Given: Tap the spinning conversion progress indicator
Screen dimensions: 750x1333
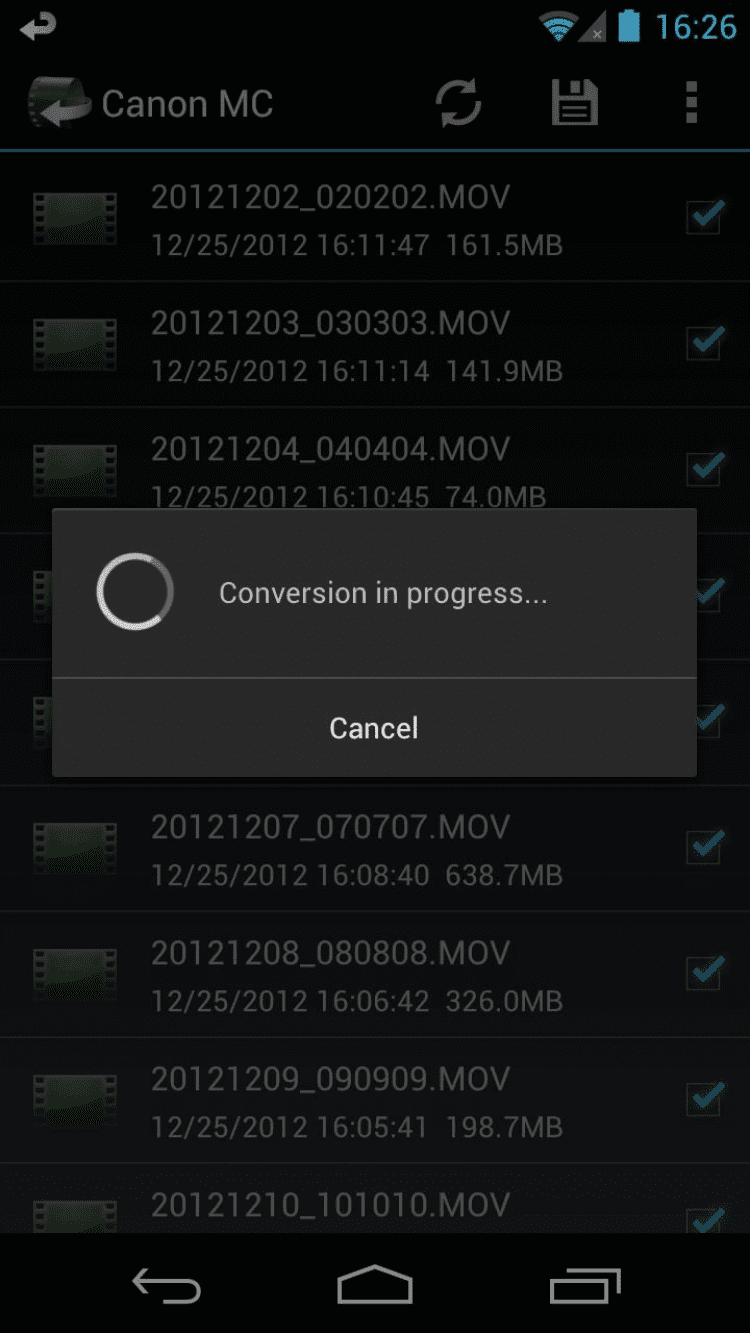Looking at the screenshot, I should (x=135, y=592).
